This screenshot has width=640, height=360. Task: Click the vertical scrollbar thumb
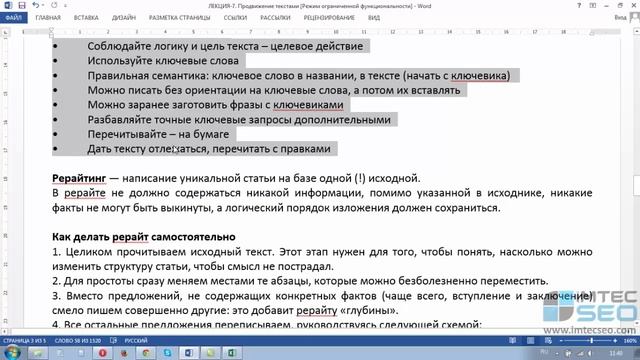click(637, 186)
